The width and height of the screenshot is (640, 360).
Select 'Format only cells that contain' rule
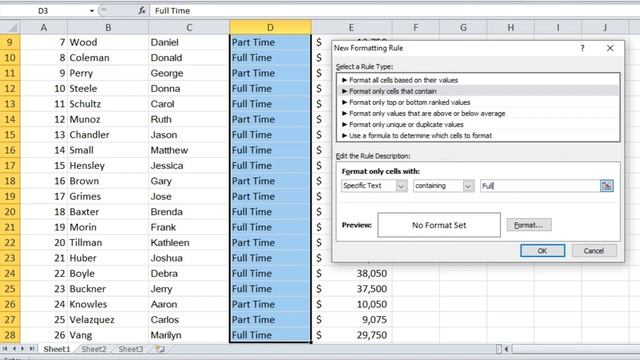click(x=478, y=91)
